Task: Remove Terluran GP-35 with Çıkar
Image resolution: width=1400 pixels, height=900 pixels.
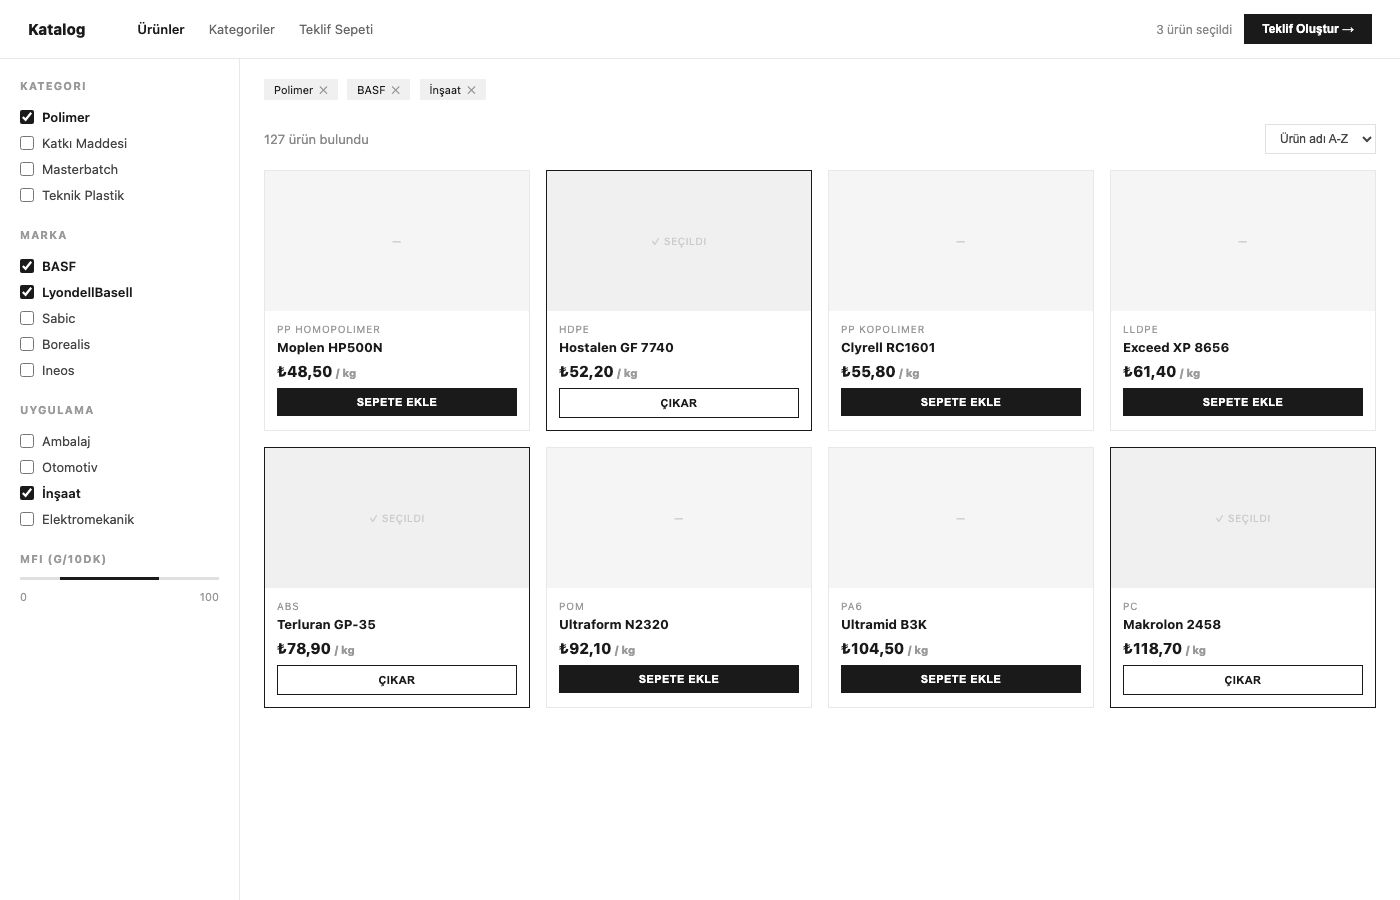Action: click(x=397, y=680)
